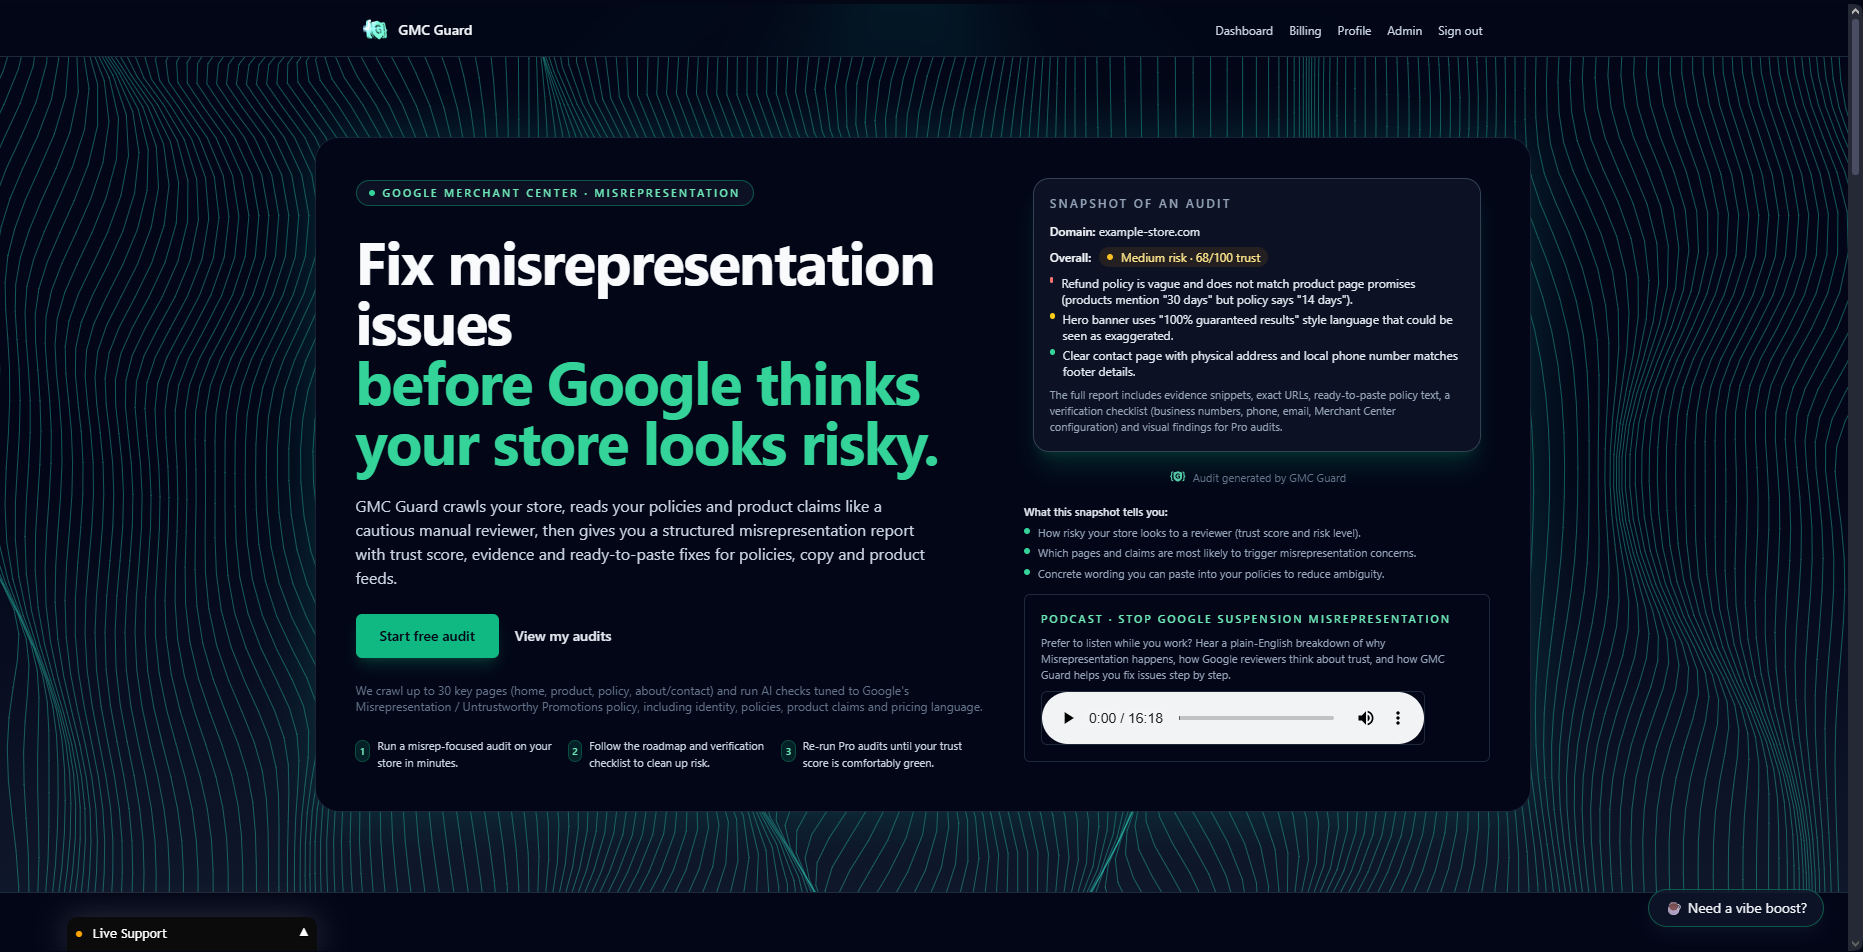Click the green dot on the Misrepresentation badge

pos(371,192)
